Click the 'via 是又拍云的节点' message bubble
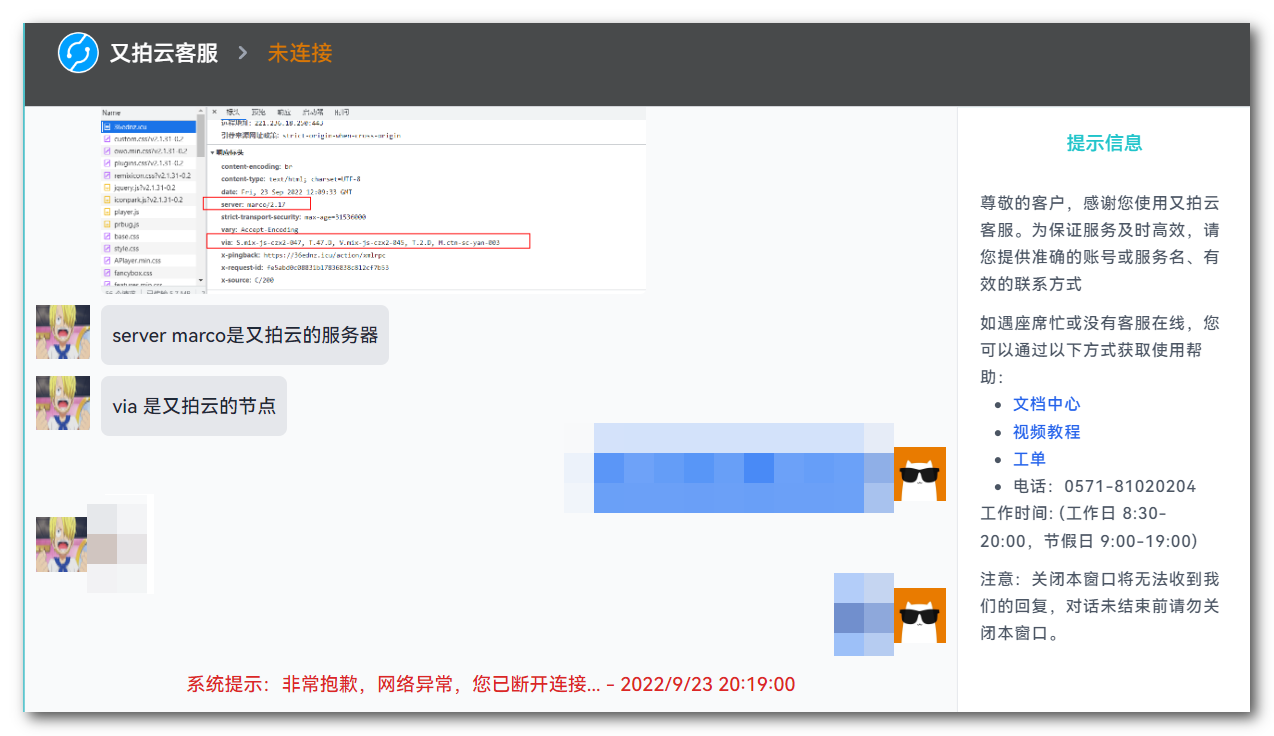The width and height of the screenshot is (1274, 736). [193, 406]
